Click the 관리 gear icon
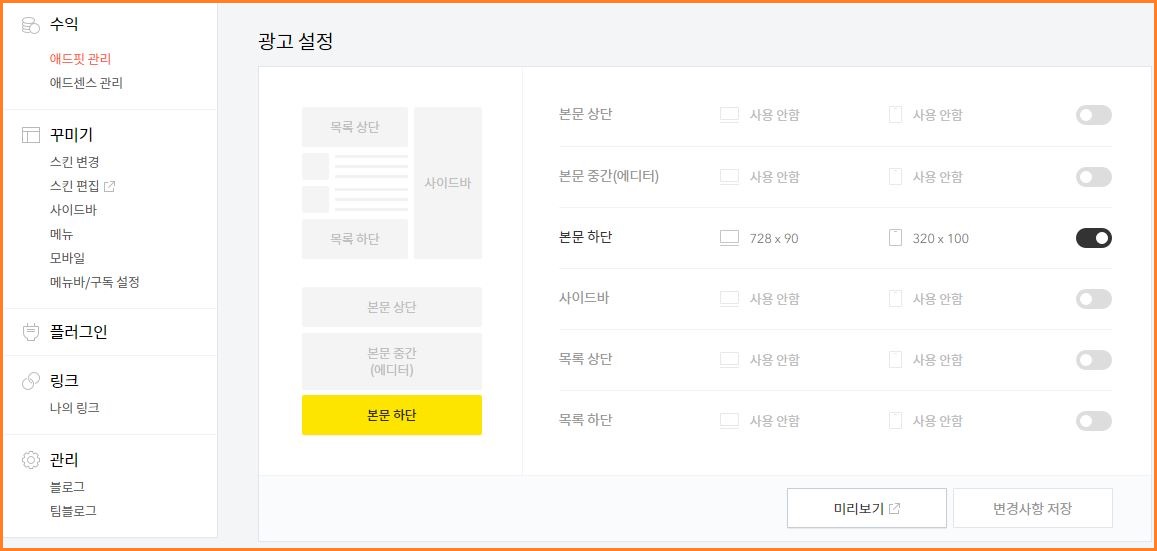 (x=30, y=460)
